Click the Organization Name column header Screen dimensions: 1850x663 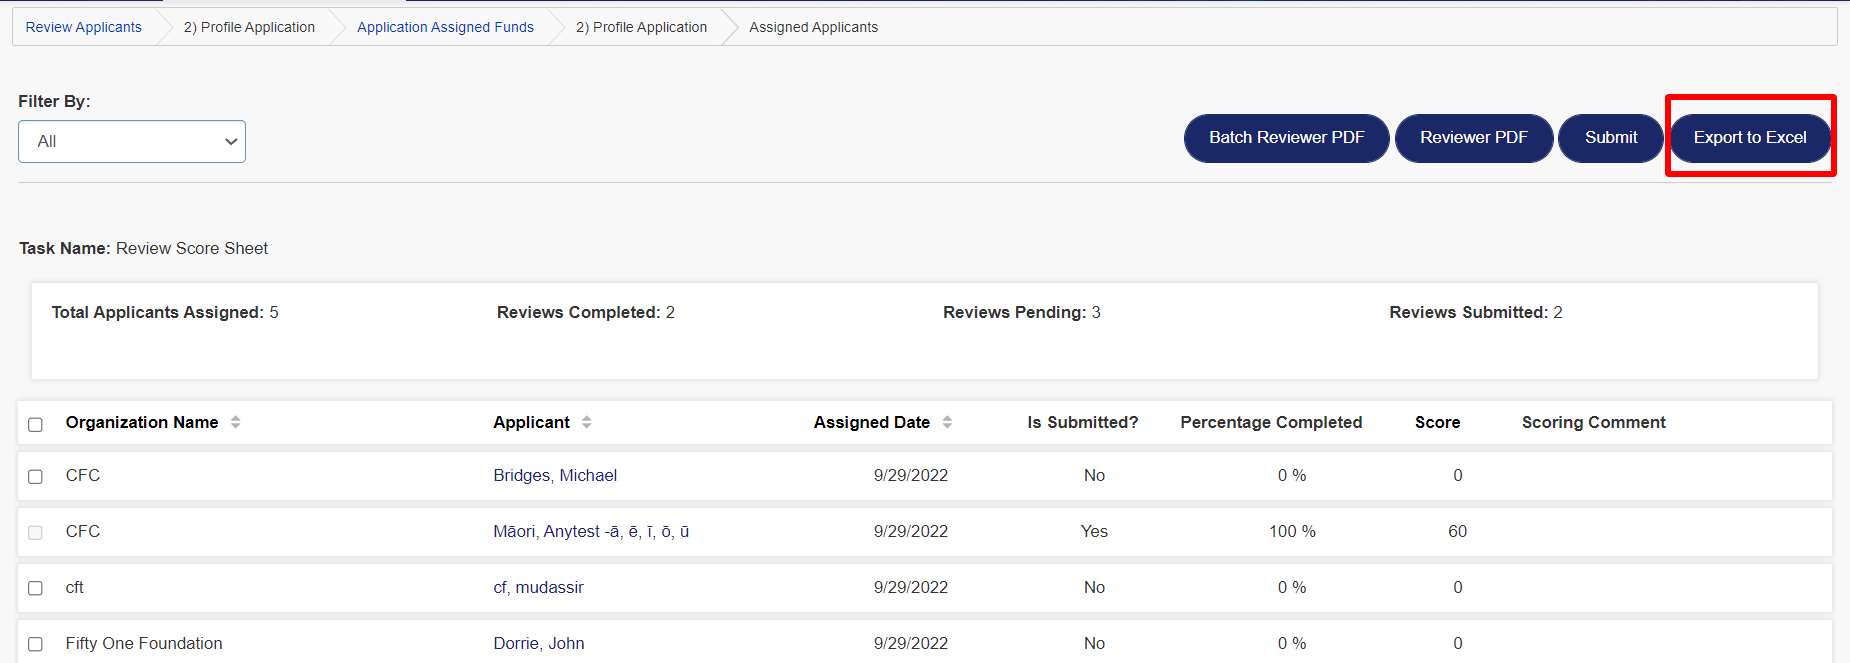(142, 422)
